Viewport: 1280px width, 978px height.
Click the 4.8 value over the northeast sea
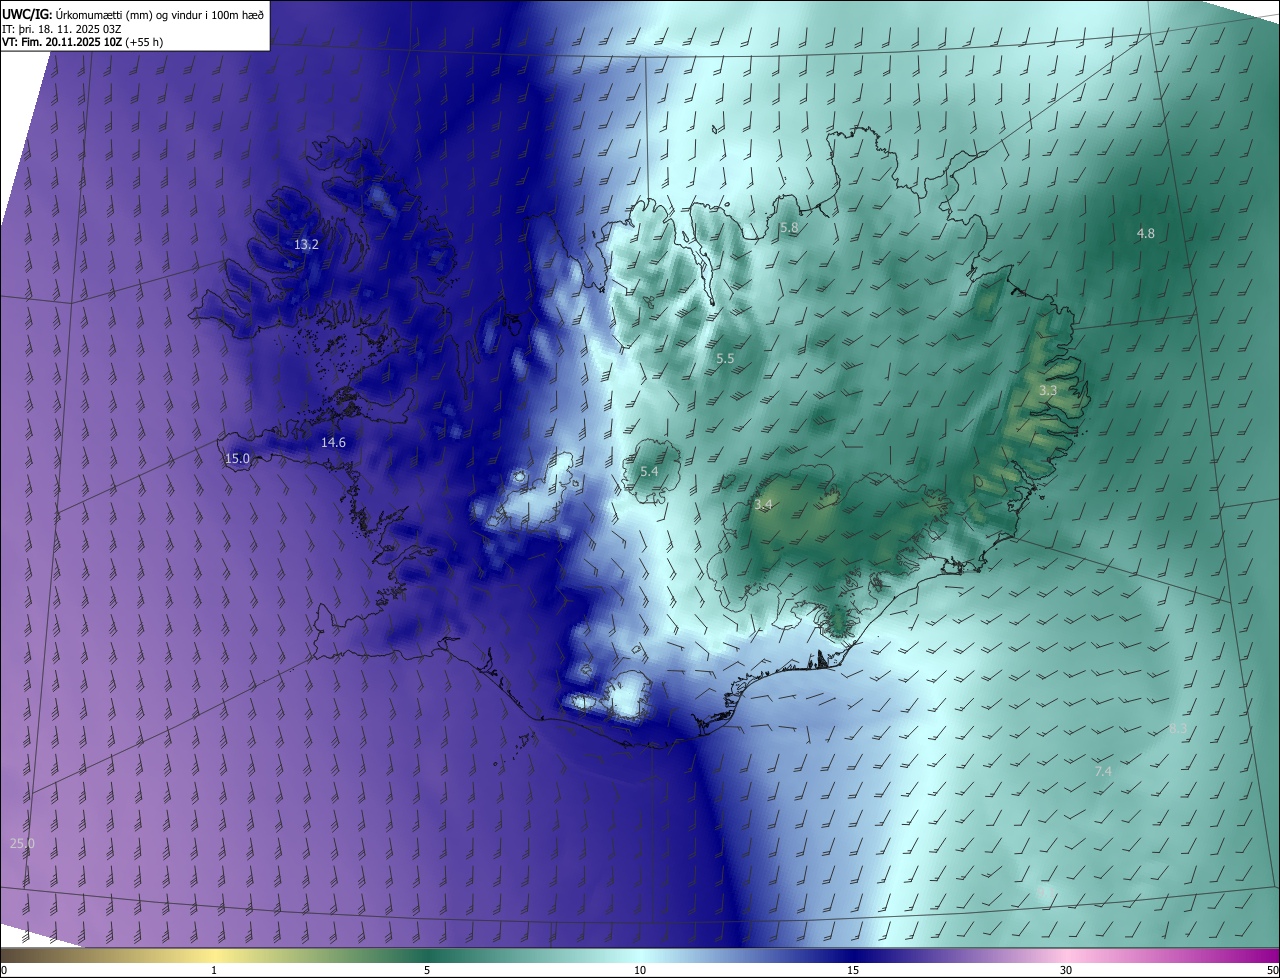tap(1146, 234)
